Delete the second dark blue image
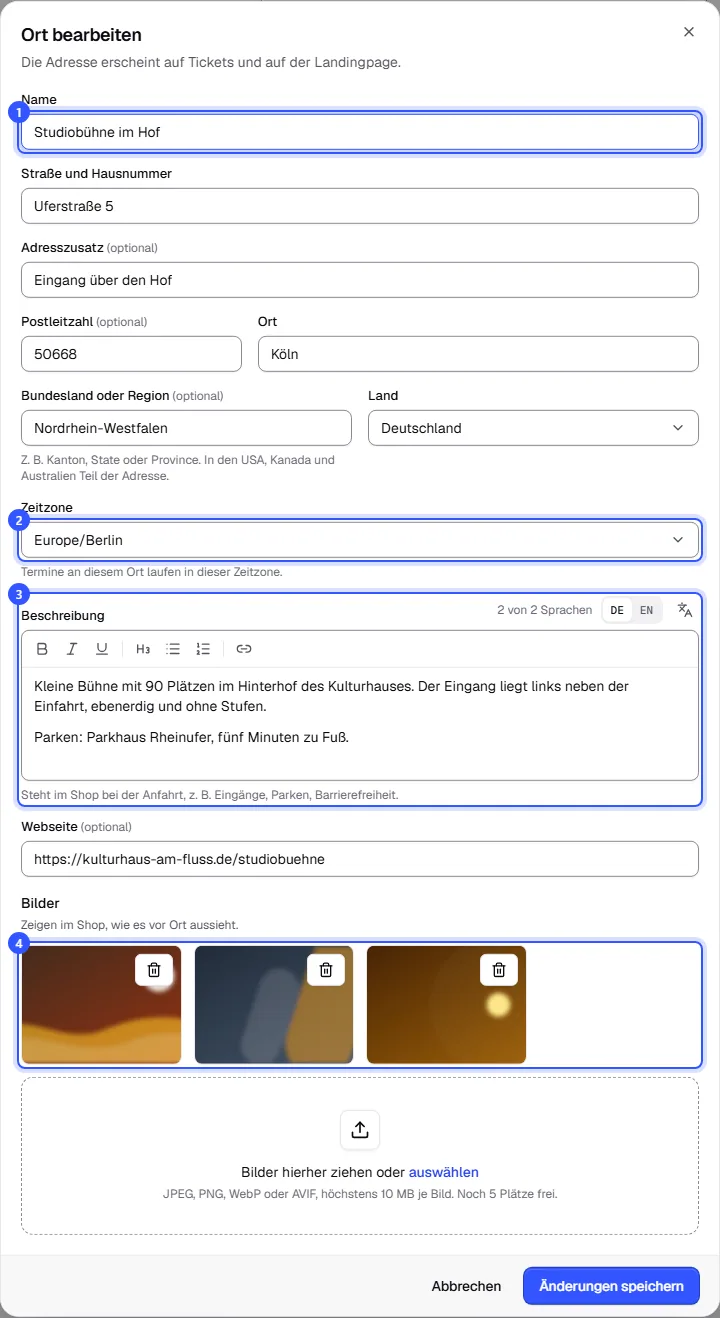 326,970
